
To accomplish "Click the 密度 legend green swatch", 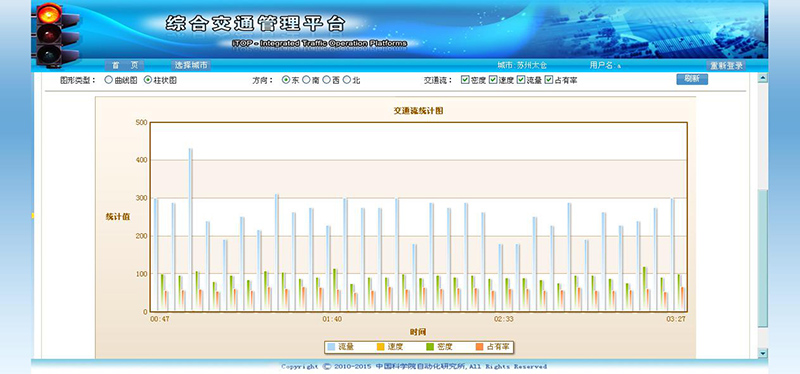I will click(430, 347).
